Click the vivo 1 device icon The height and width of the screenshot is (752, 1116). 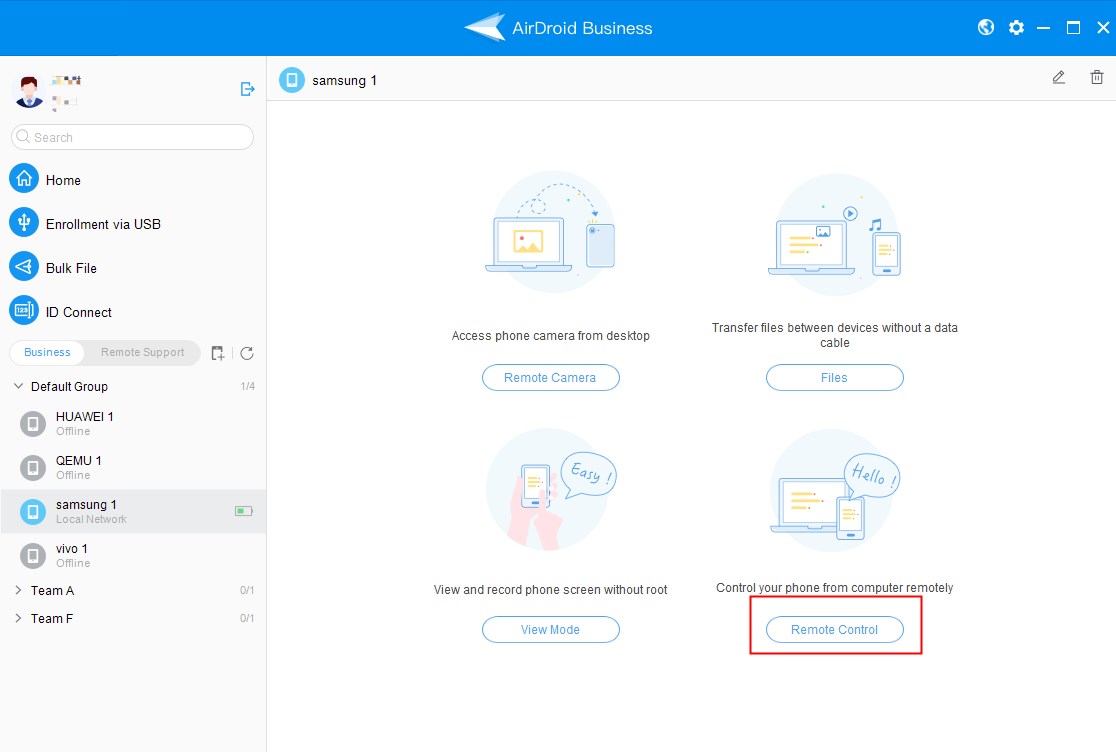pos(33,556)
